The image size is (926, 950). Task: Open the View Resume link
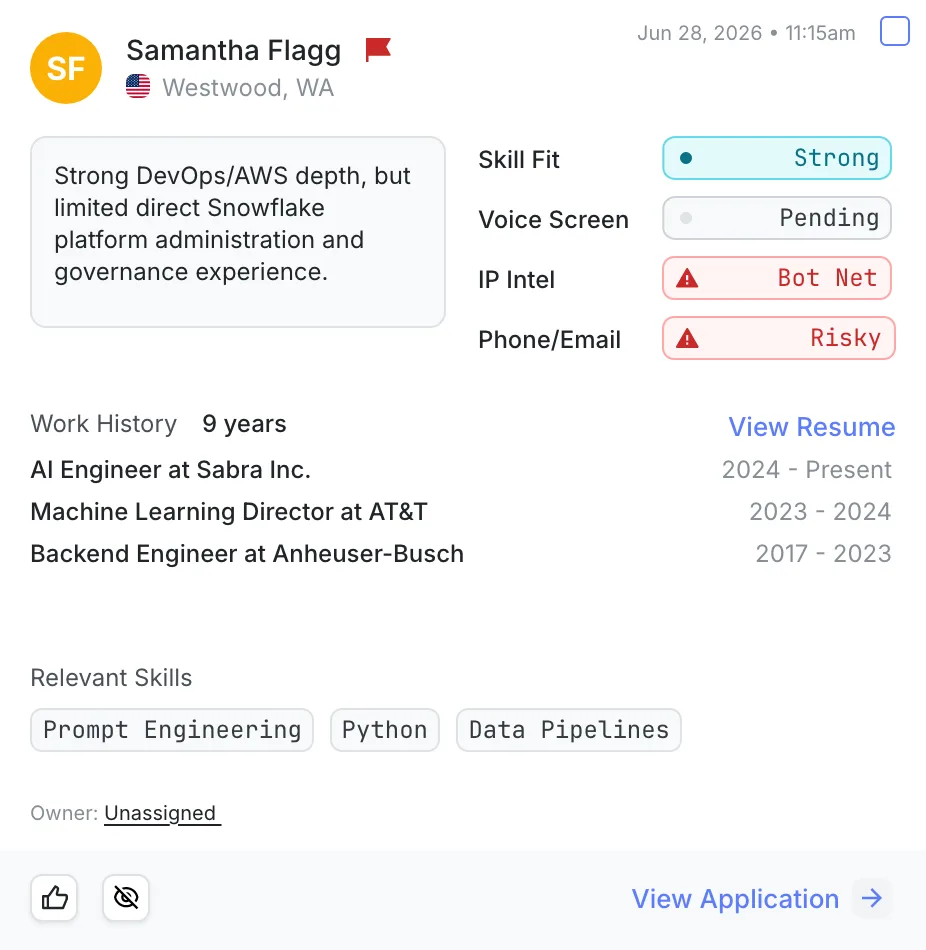pos(811,427)
